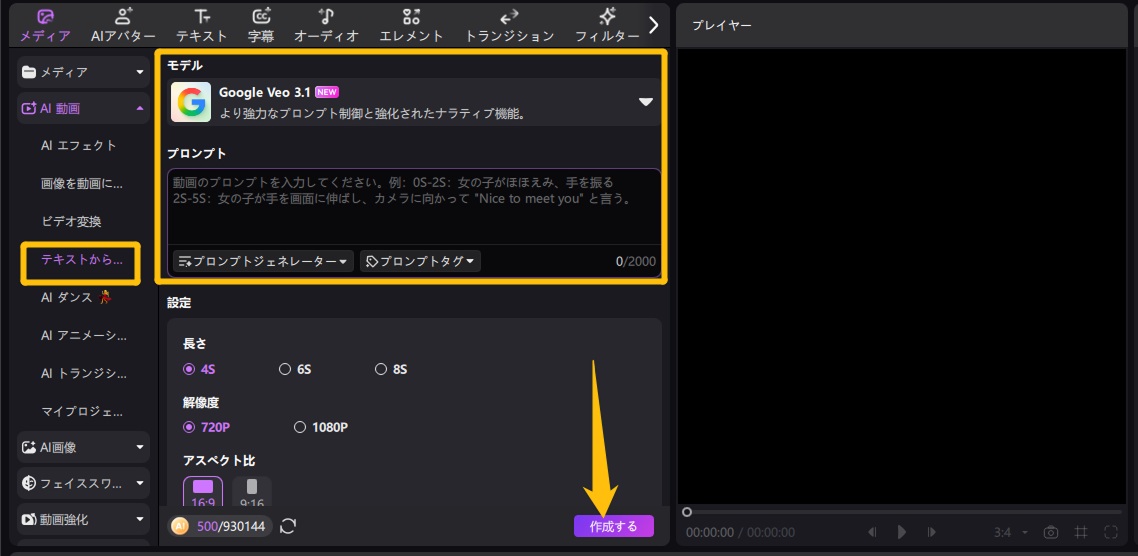Select 4S video length

click(x=200, y=369)
